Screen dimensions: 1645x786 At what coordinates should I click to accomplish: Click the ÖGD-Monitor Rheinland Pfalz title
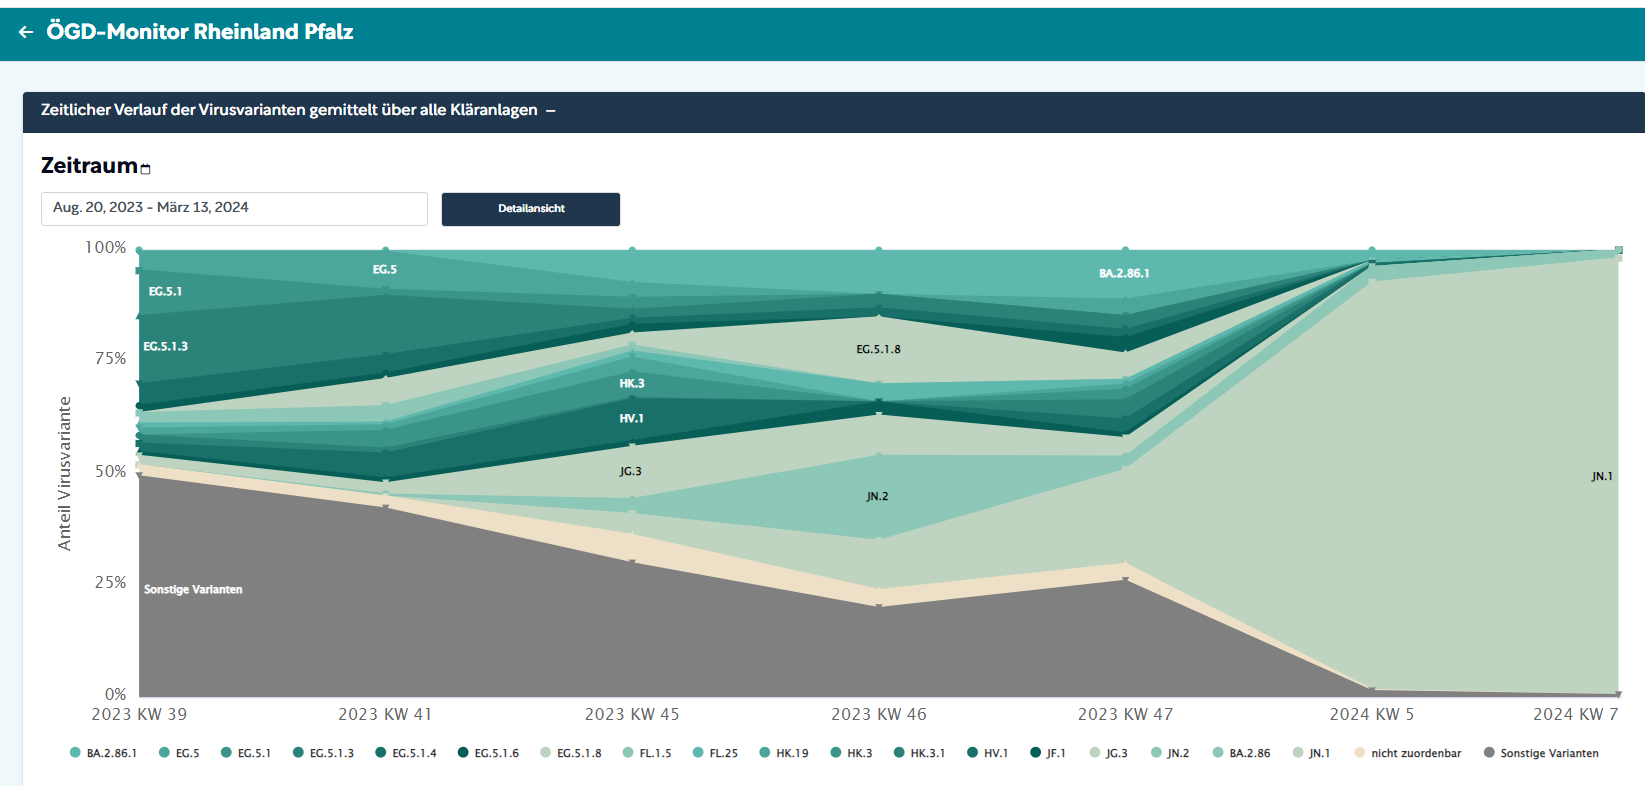[200, 32]
